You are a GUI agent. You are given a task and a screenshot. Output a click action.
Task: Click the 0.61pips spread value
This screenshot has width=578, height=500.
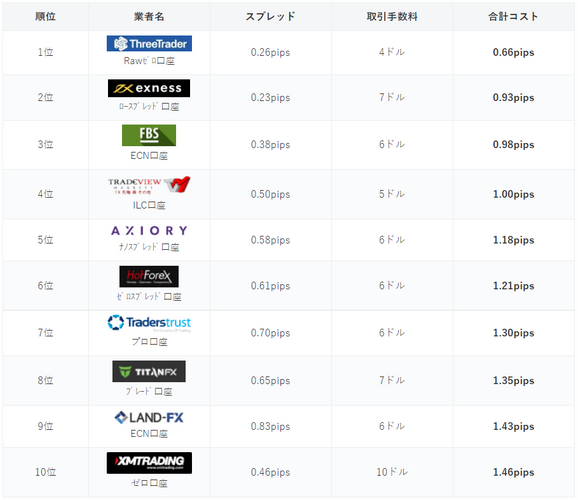pos(271,286)
